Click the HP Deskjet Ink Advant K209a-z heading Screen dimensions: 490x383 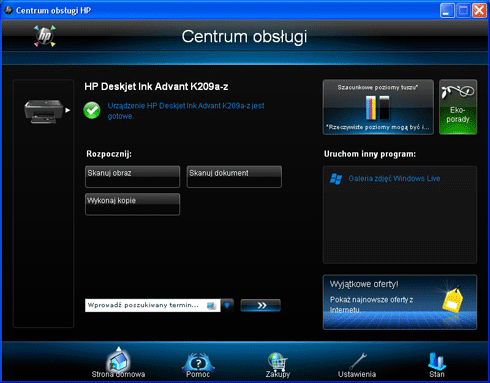156,87
